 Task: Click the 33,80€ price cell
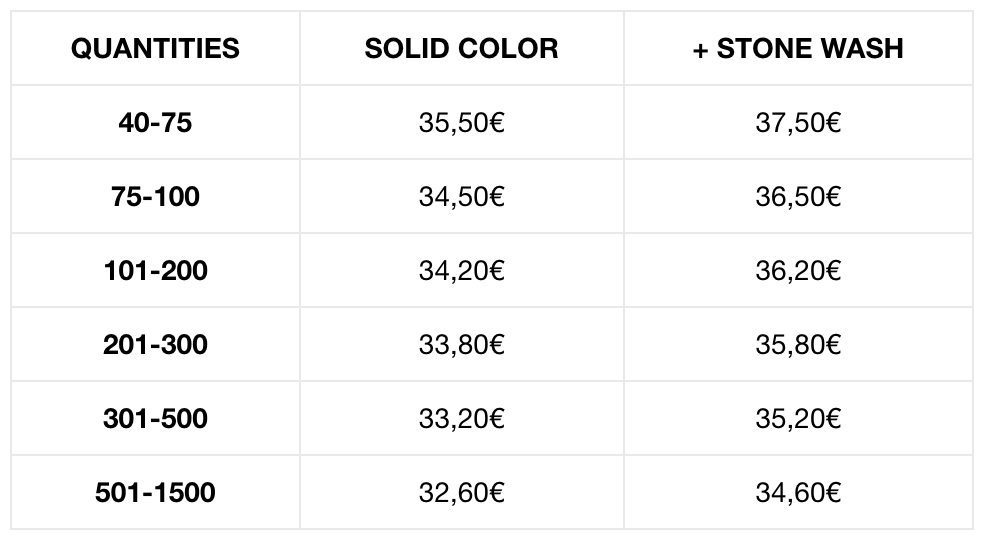point(462,345)
